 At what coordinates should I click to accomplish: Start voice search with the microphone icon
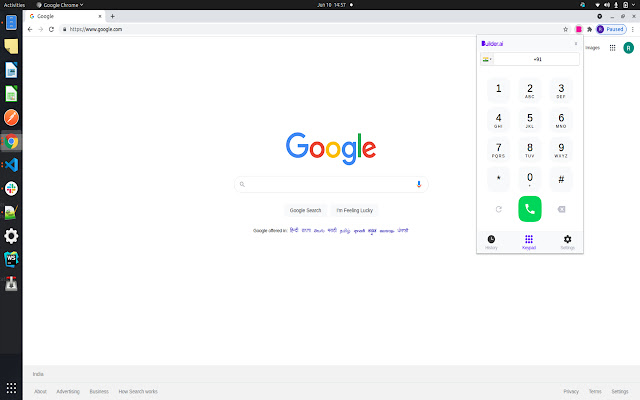pos(418,184)
